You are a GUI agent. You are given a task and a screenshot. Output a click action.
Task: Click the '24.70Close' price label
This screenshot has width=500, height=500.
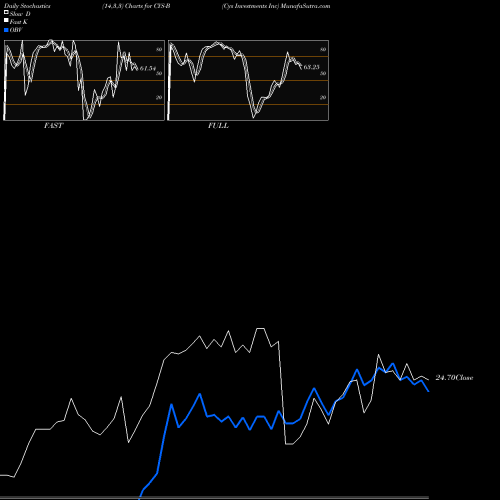[454, 378]
